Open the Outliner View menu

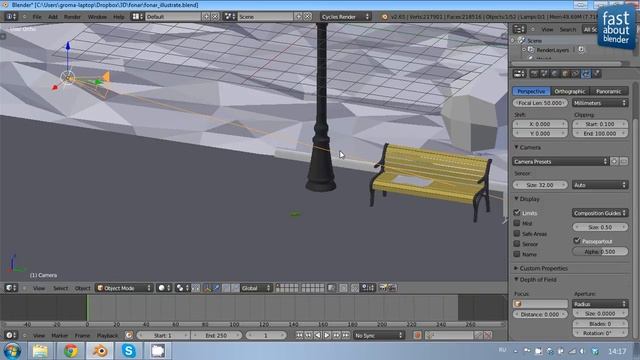(547, 29)
